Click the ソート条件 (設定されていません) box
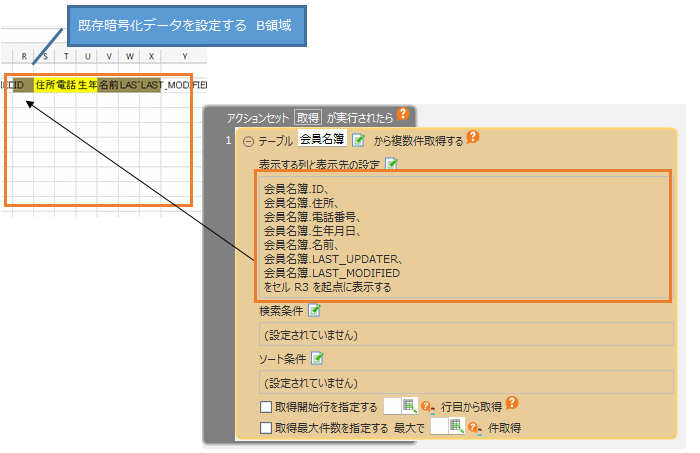The image size is (700, 453). [466, 382]
